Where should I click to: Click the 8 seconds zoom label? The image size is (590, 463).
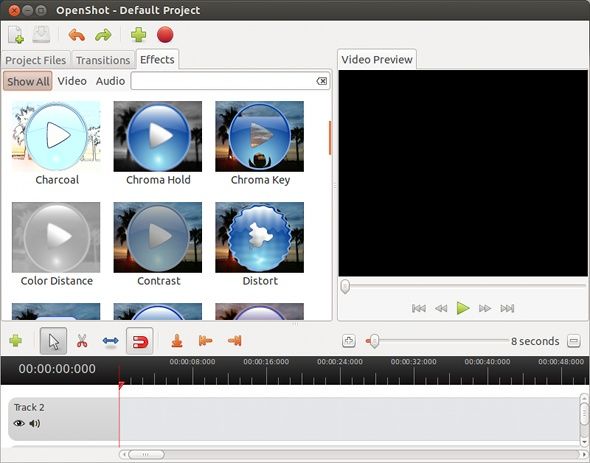[535, 341]
